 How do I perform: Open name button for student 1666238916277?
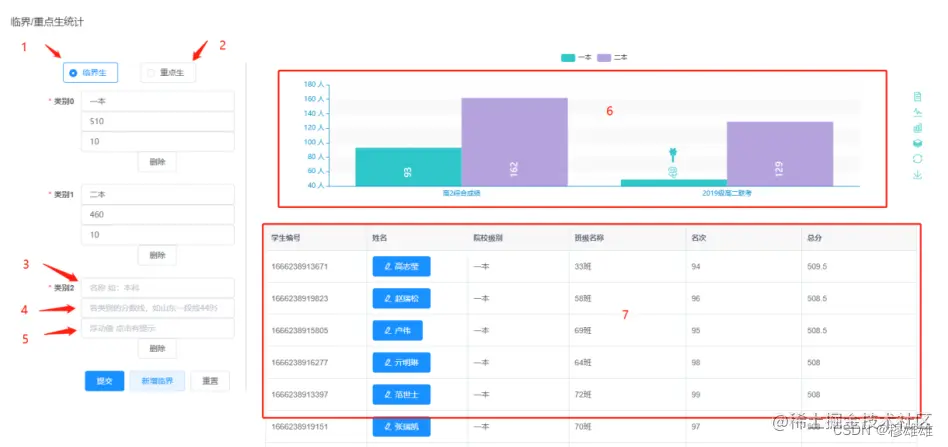pos(401,362)
